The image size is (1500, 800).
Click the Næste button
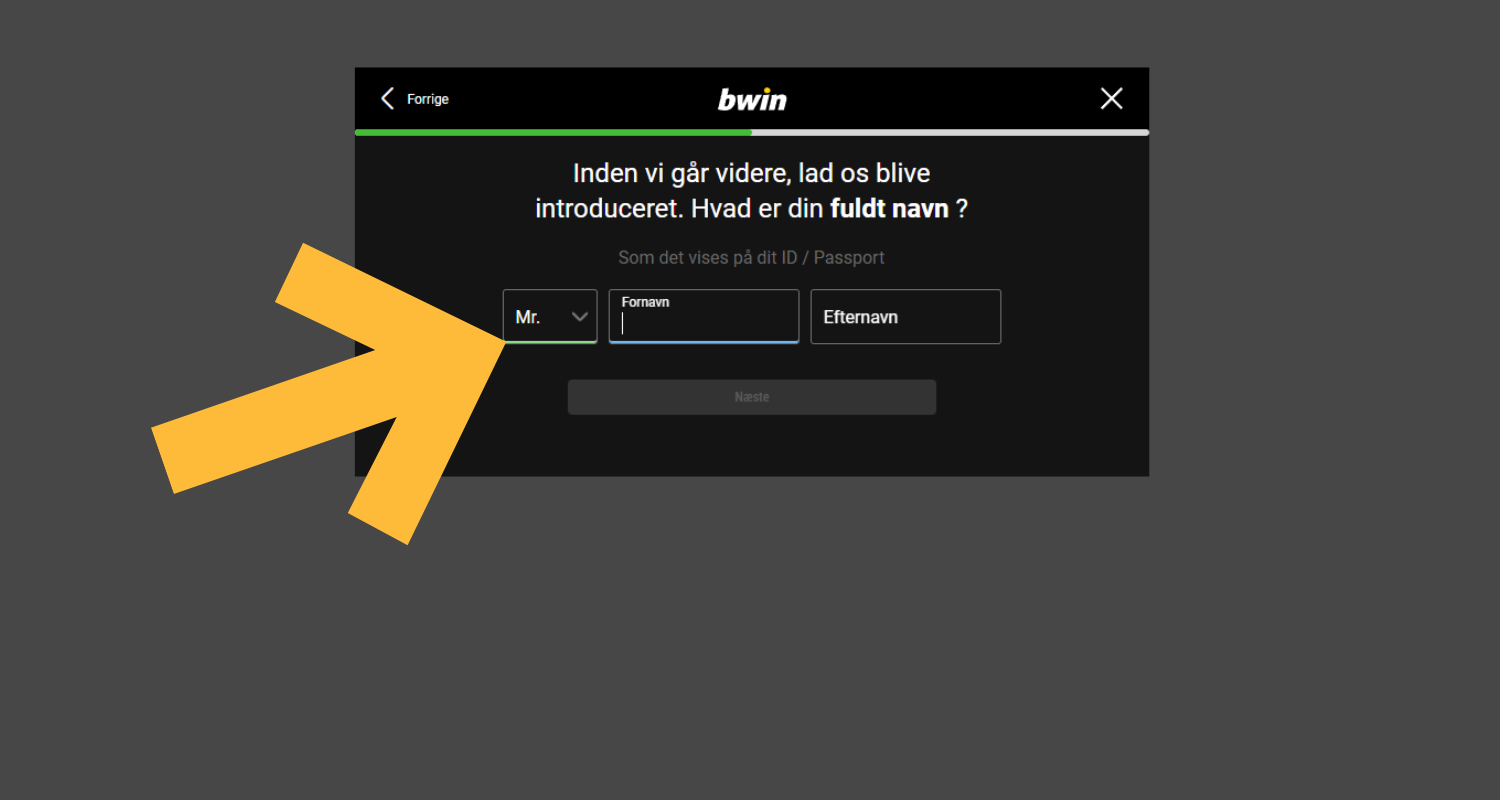[752, 397]
